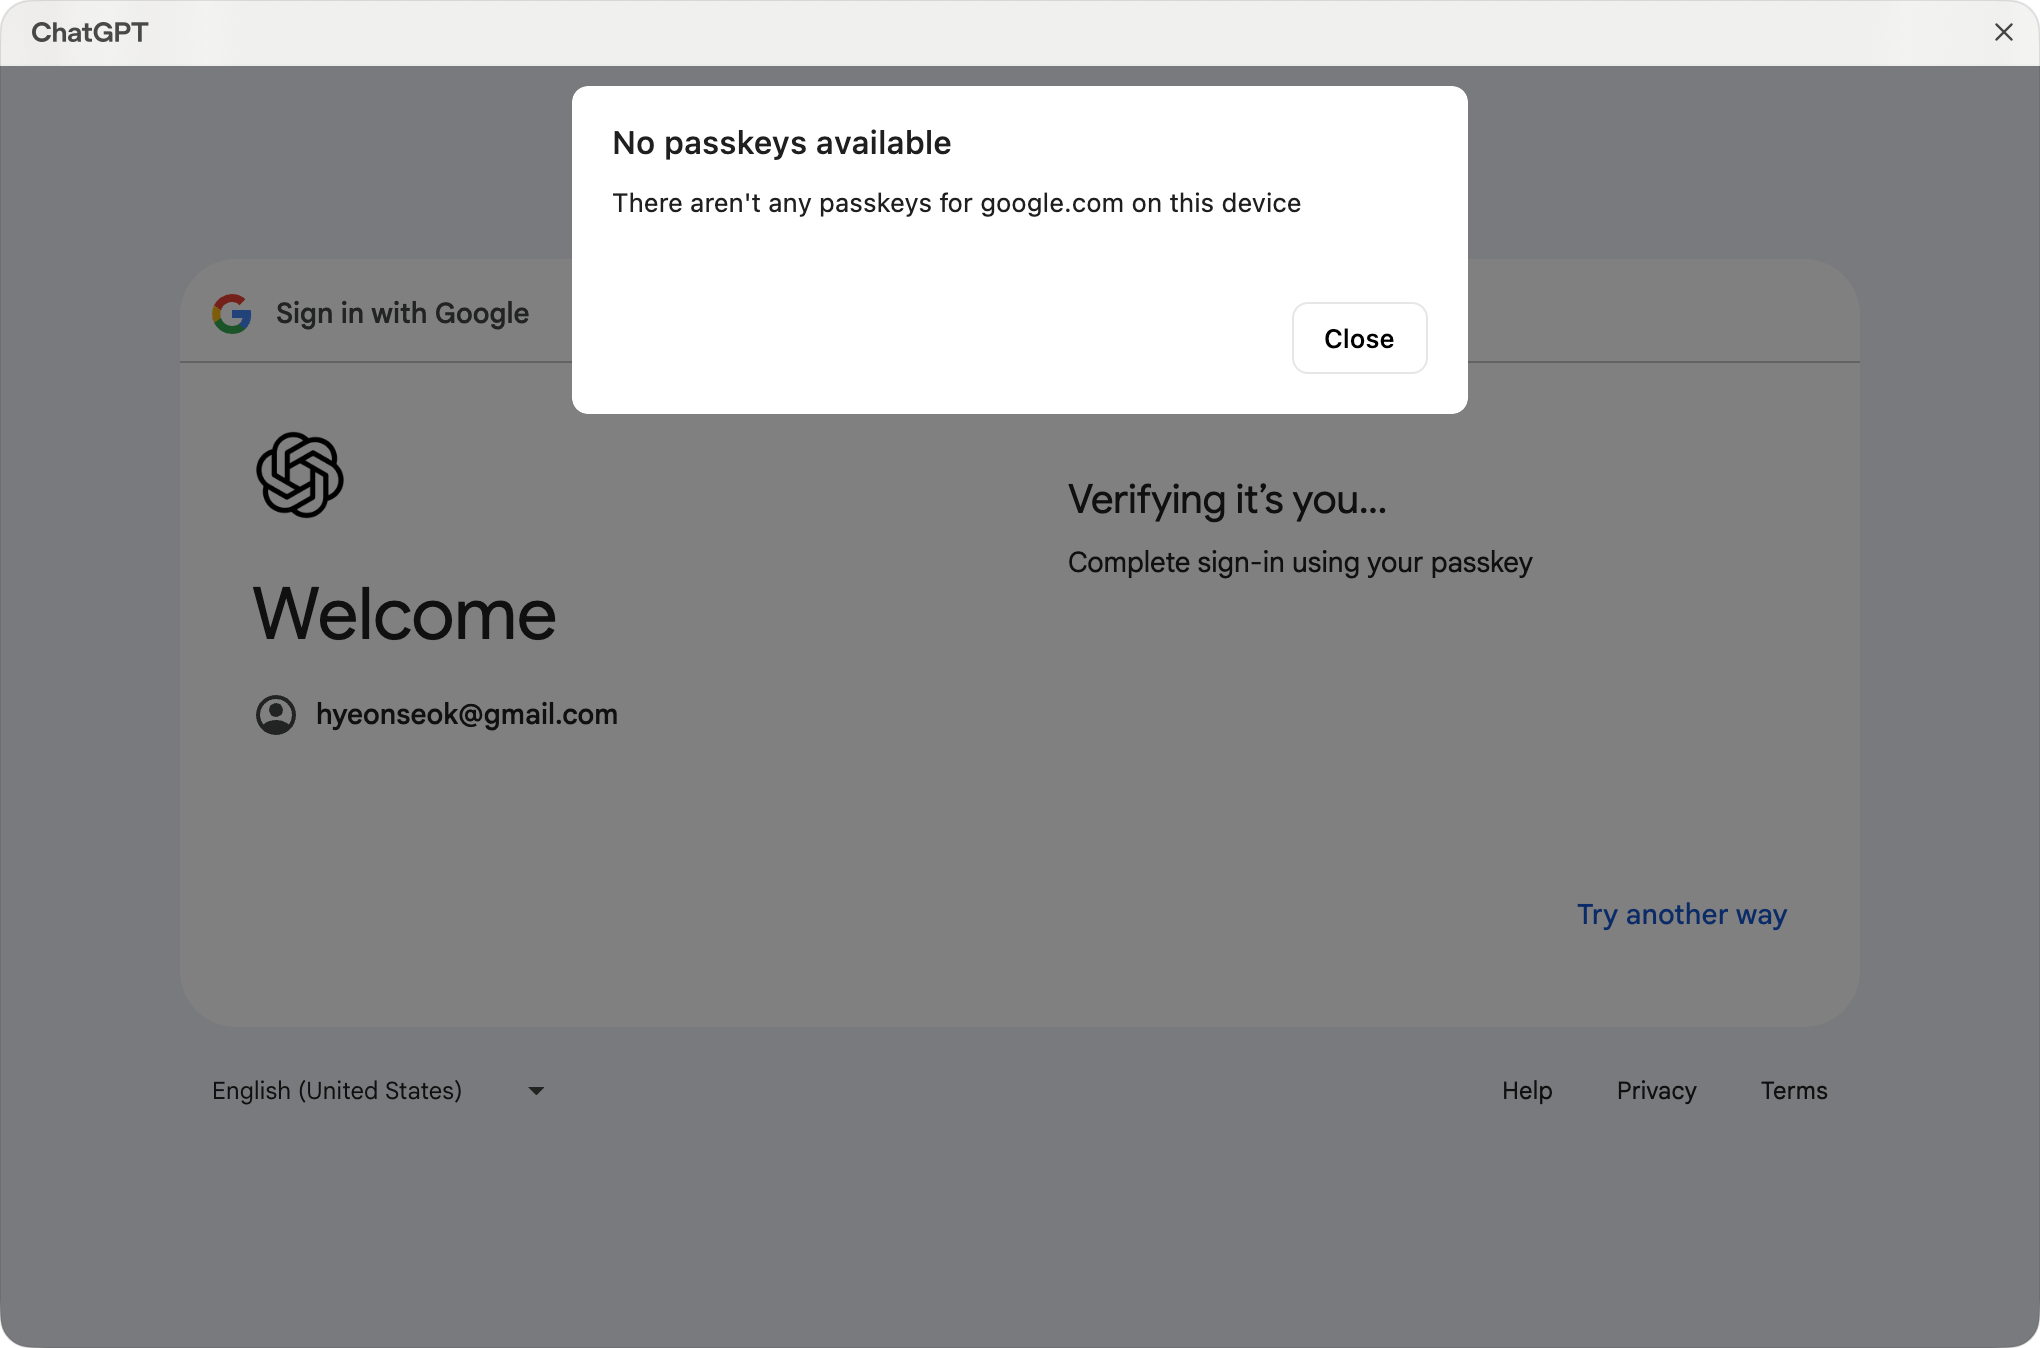The height and width of the screenshot is (1348, 2040).
Task: Click the Sign in with Google header
Action: tap(402, 314)
